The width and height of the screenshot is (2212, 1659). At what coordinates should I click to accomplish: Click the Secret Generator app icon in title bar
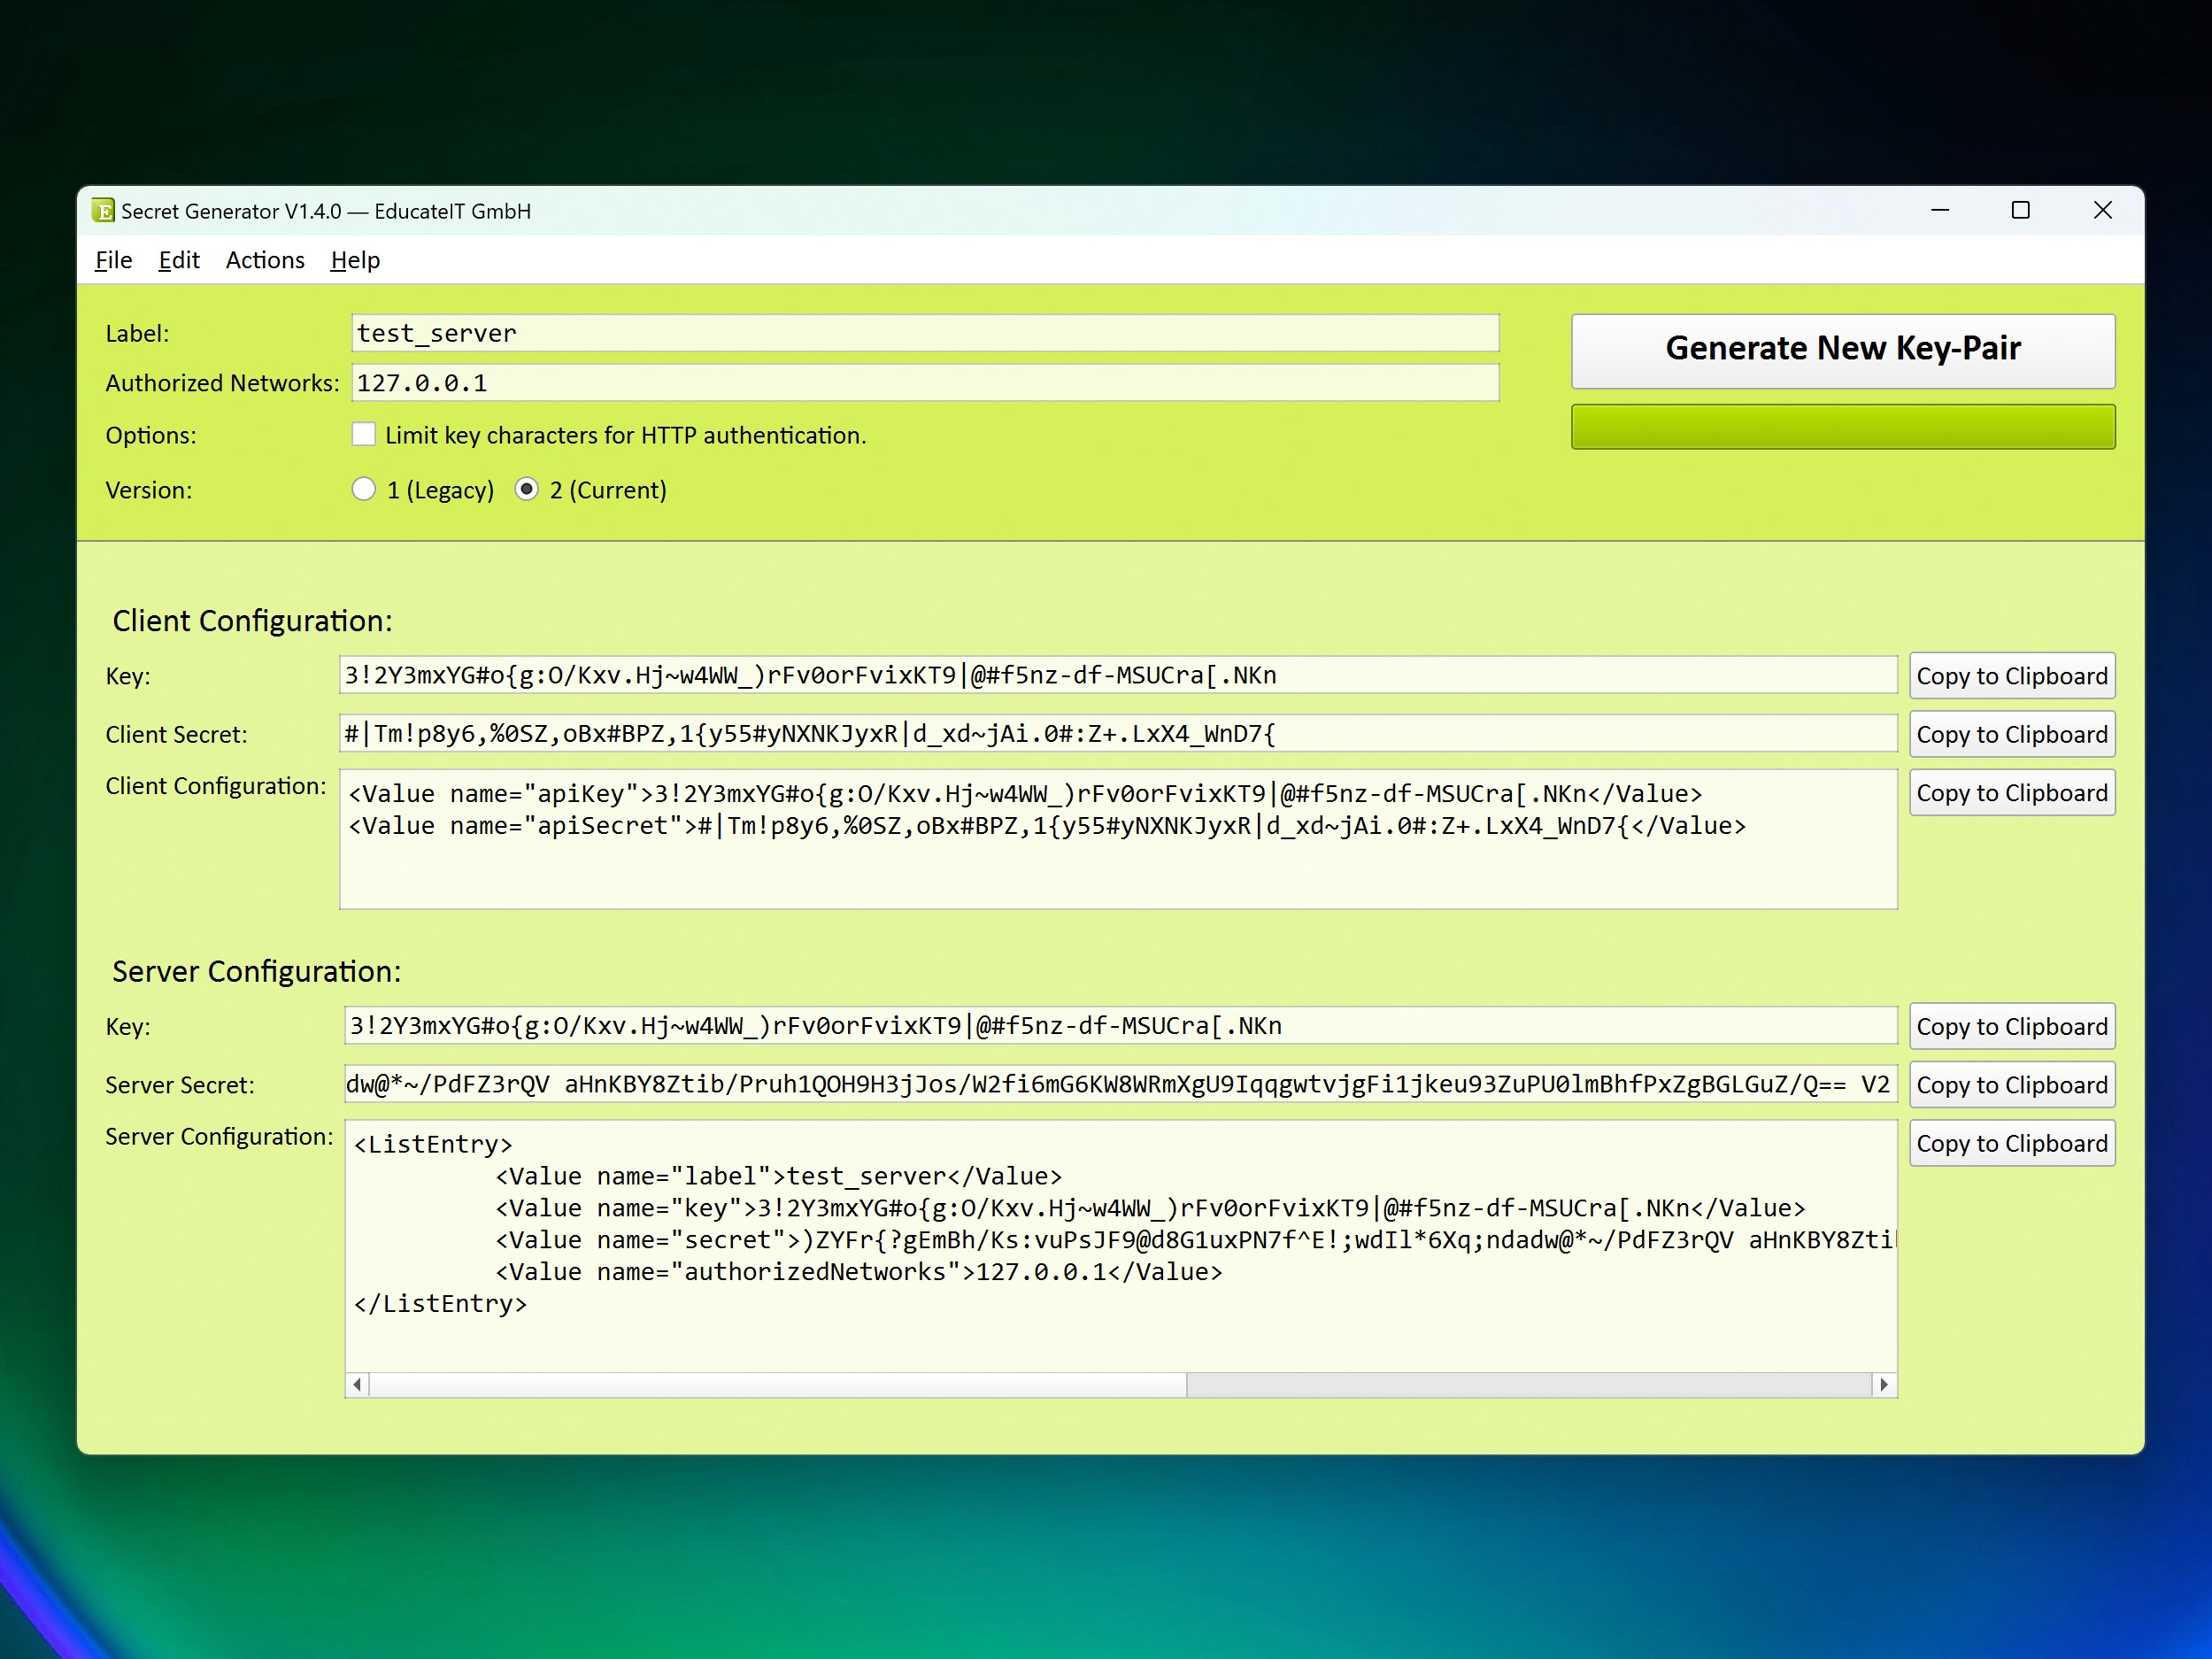tap(103, 211)
